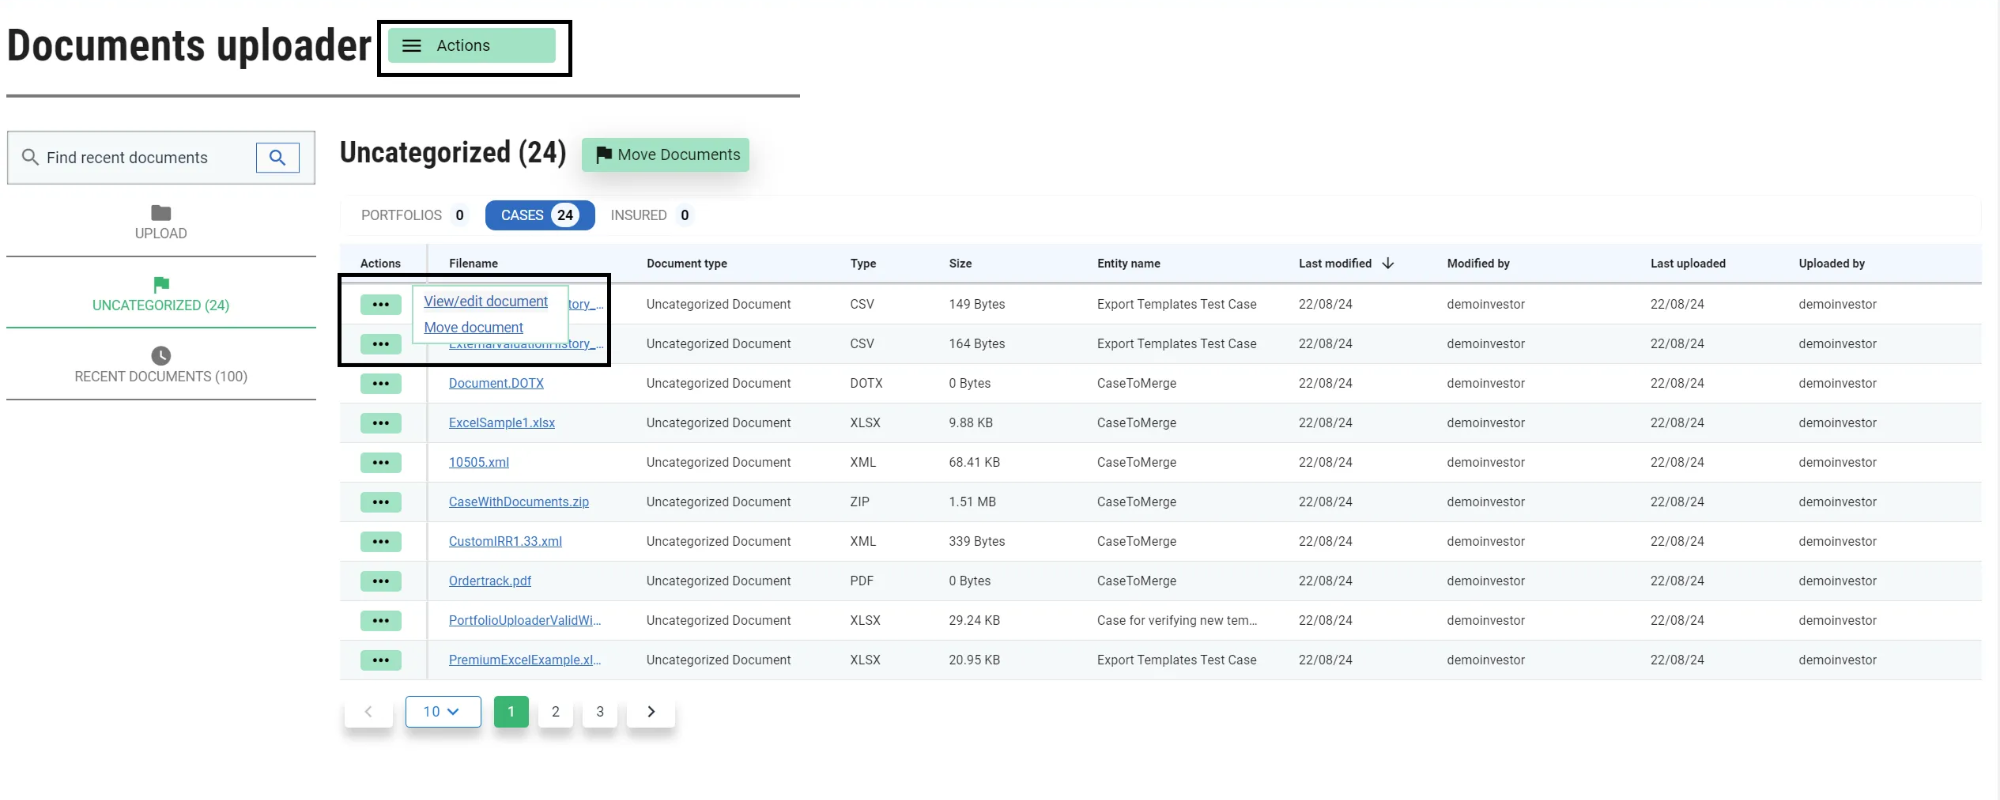The height and width of the screenshot is (800, 2000).
Task: Open the Actions hamburger menu
Action: 472,46
